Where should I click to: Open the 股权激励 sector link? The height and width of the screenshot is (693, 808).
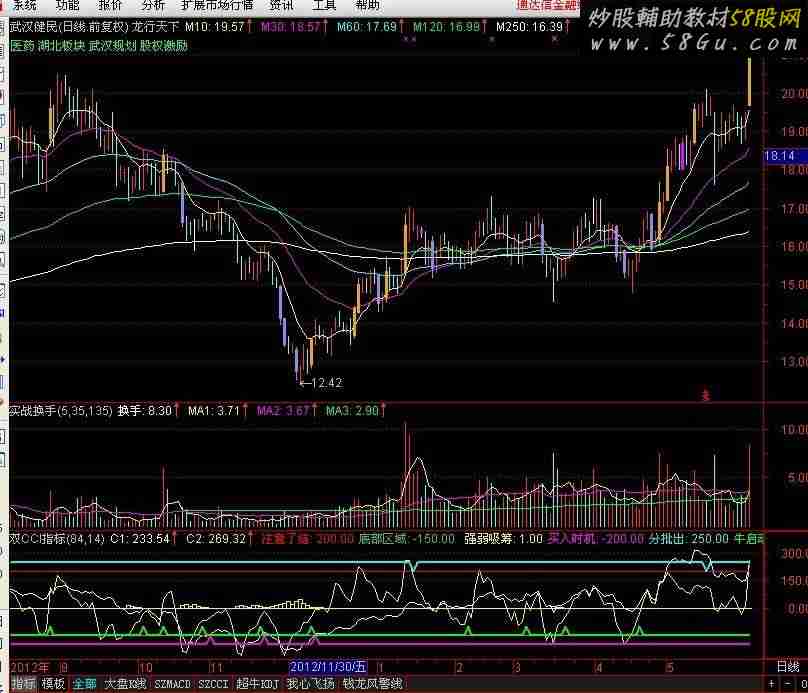pos(163,46)
